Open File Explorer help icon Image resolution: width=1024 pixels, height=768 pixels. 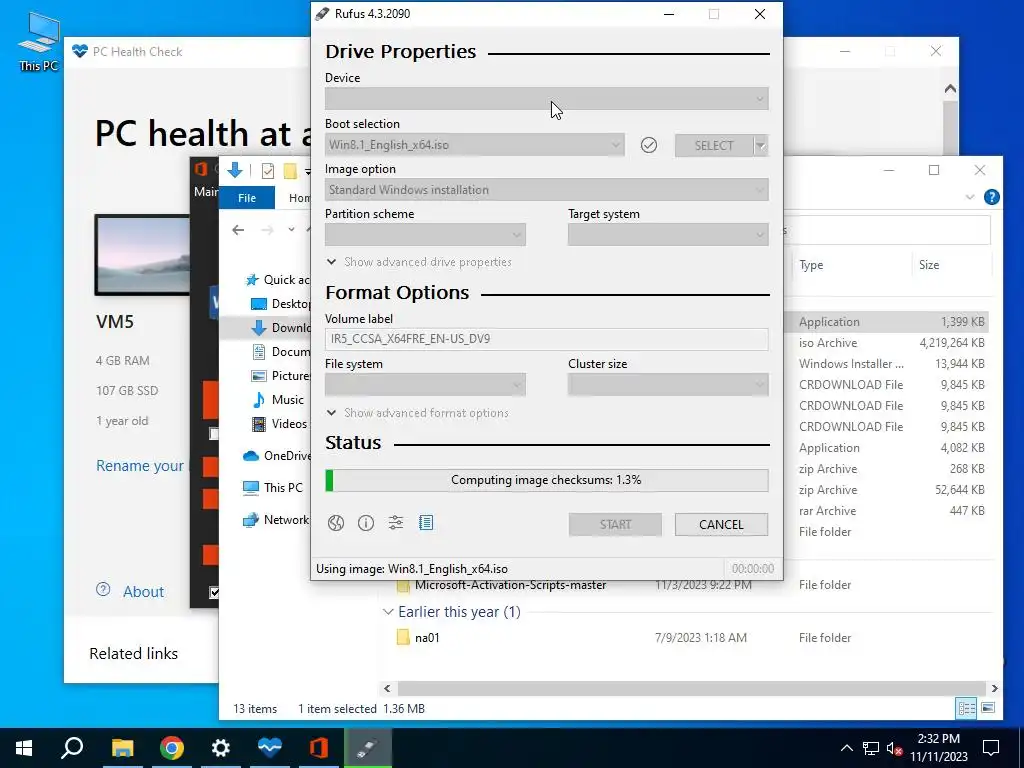pos(991,197)
